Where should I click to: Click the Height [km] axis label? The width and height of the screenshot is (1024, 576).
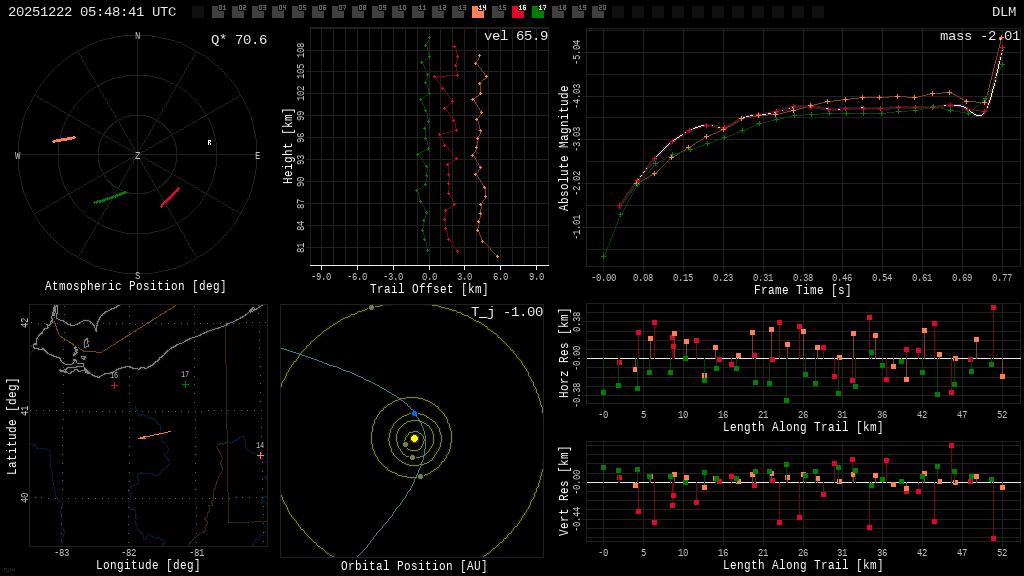click(x=287, y=146)
